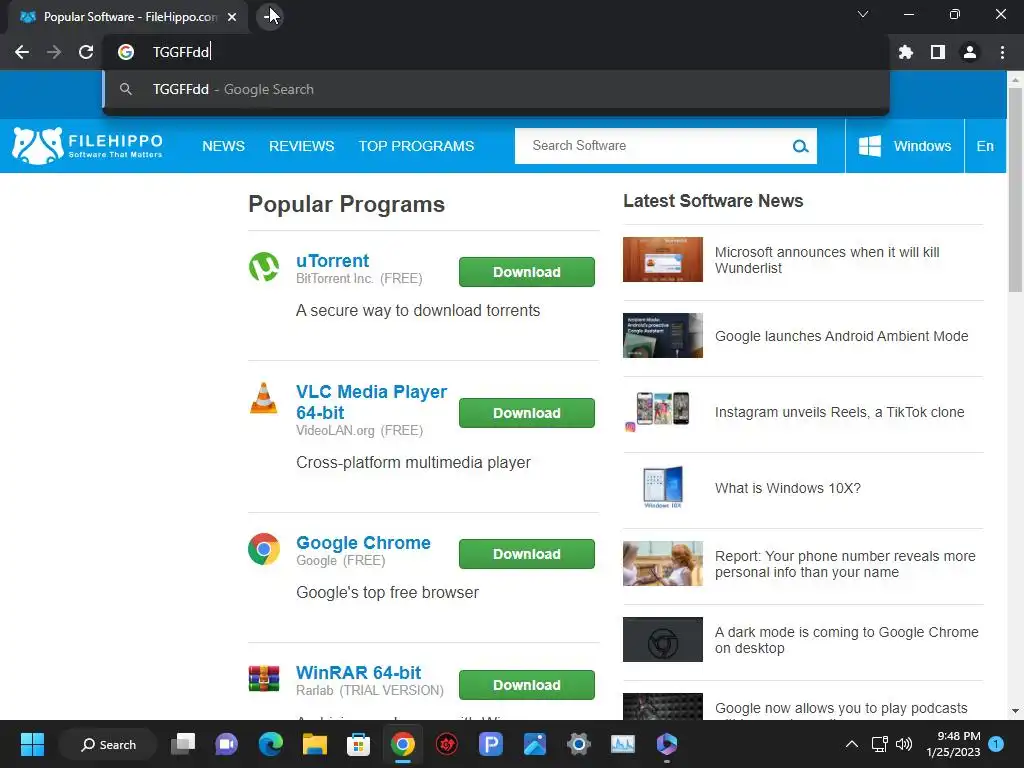Image resolution: width=1024 pixels, height=768 pixels.
Task: Open the WinRAR 64-bit title link
Action: [x=359, y=673]
